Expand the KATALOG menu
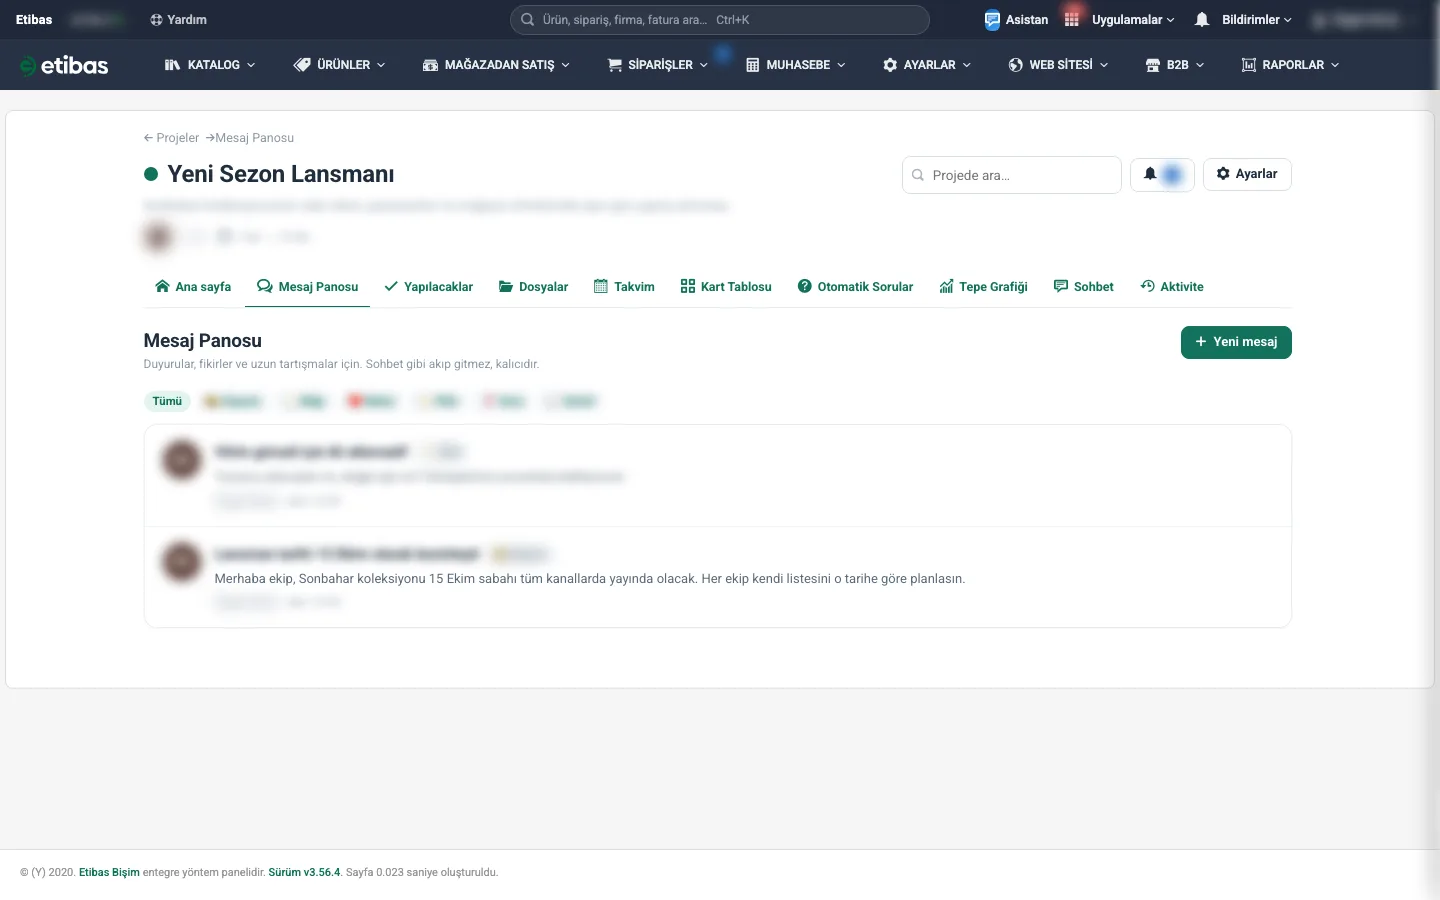 click(x=210, y=65)
